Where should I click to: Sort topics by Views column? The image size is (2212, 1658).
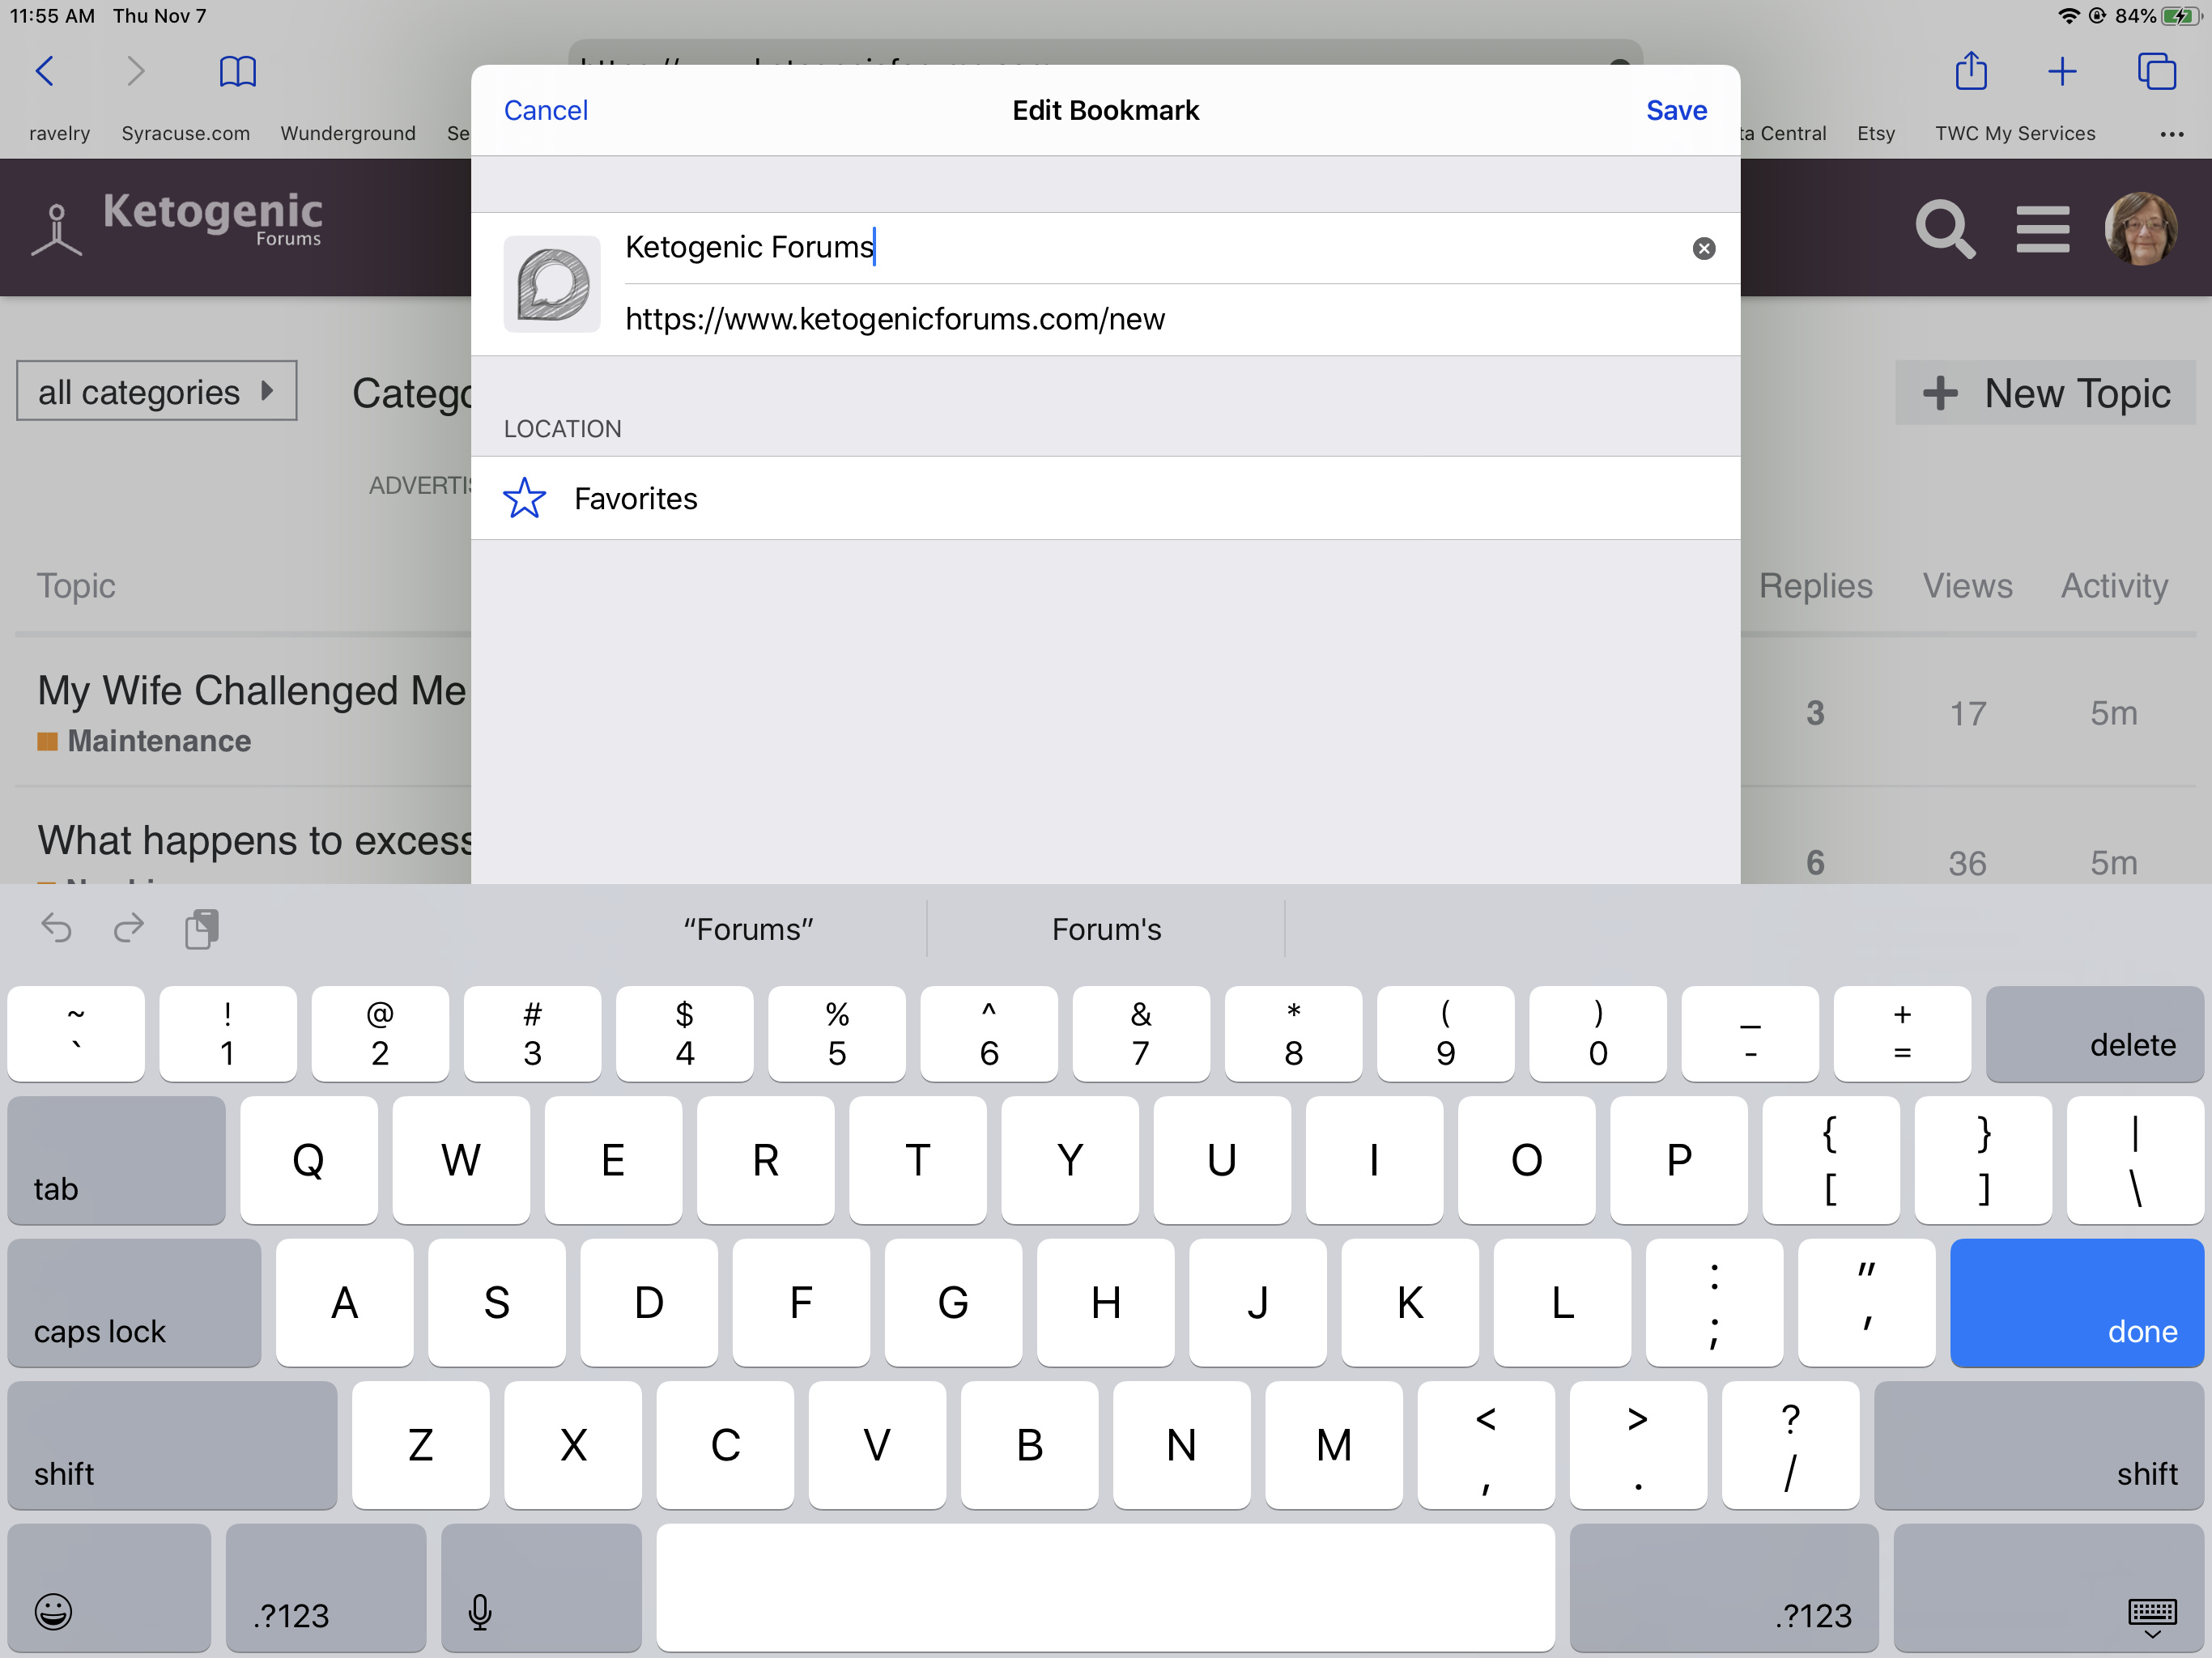(x=1967, y=585)
